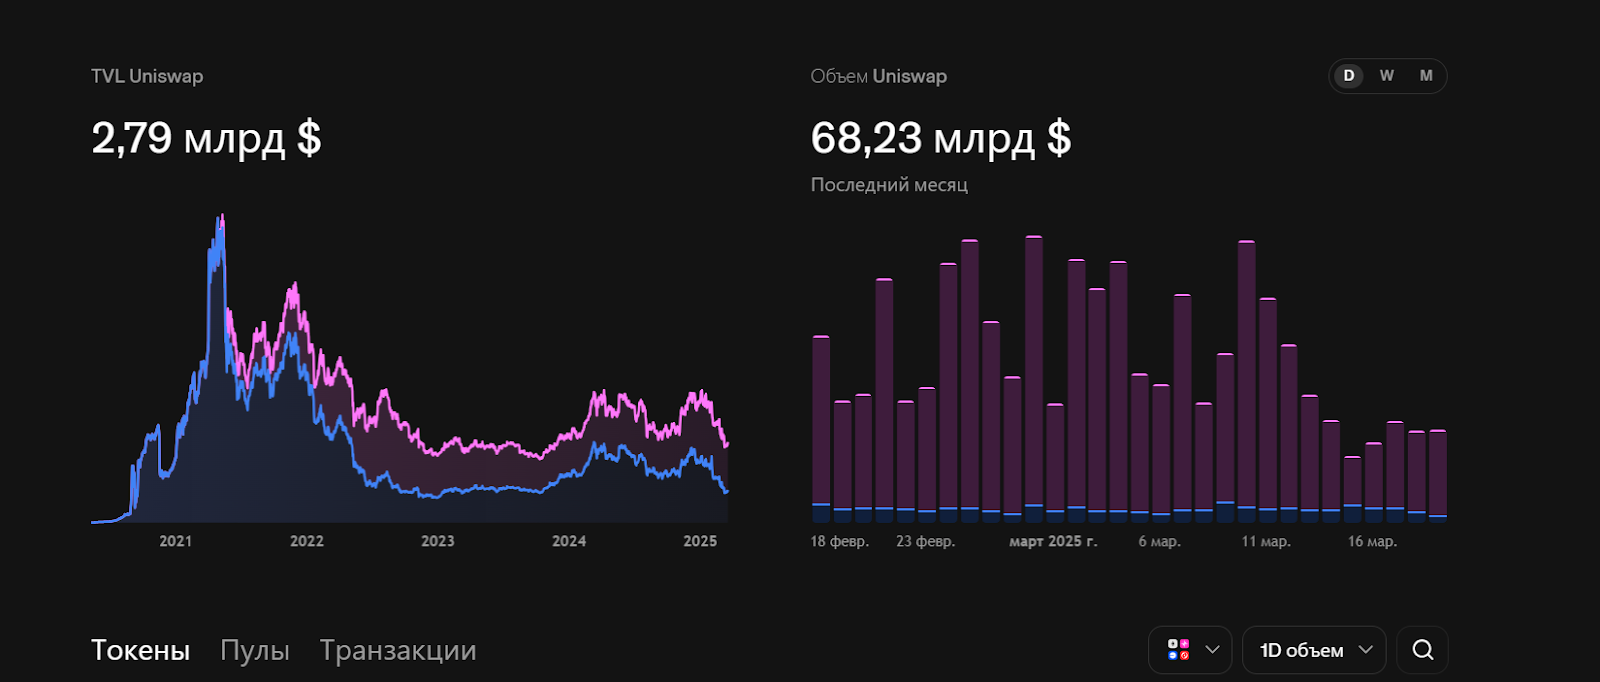Click the Объем Uniswap heading

click(878, 76)
